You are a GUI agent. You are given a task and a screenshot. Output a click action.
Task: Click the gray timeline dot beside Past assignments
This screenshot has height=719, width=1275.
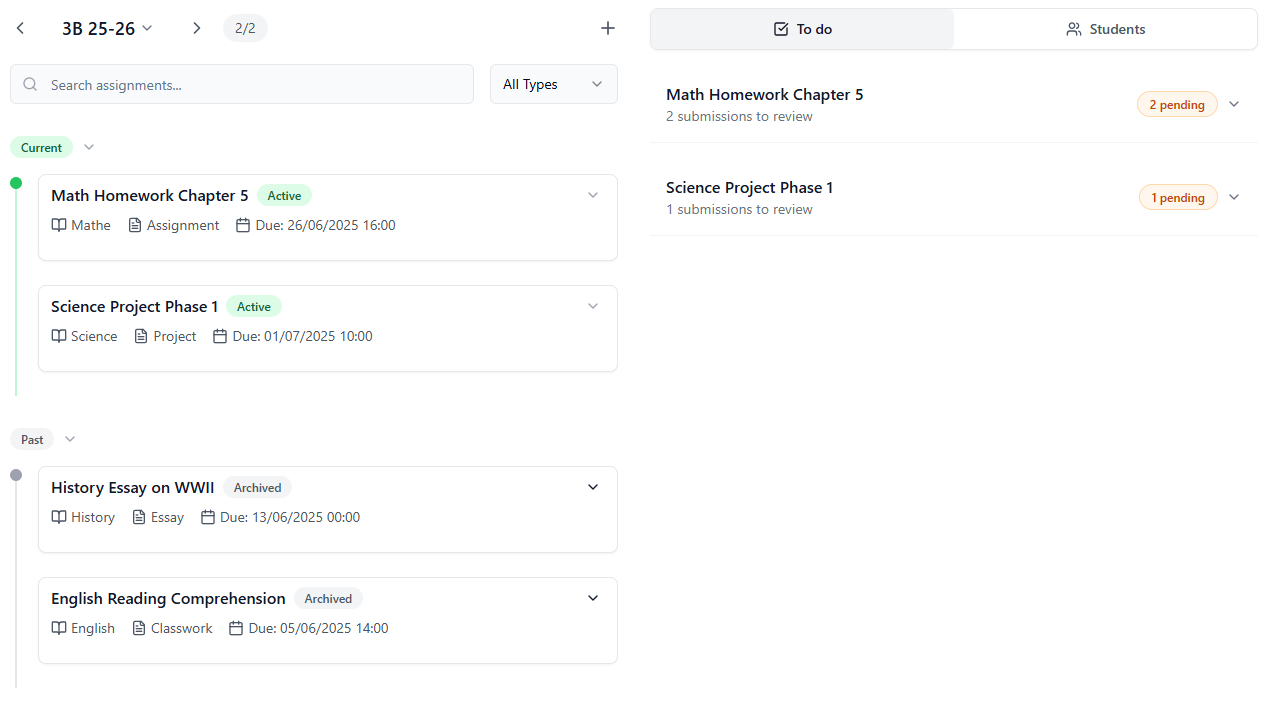pos(16,475)
